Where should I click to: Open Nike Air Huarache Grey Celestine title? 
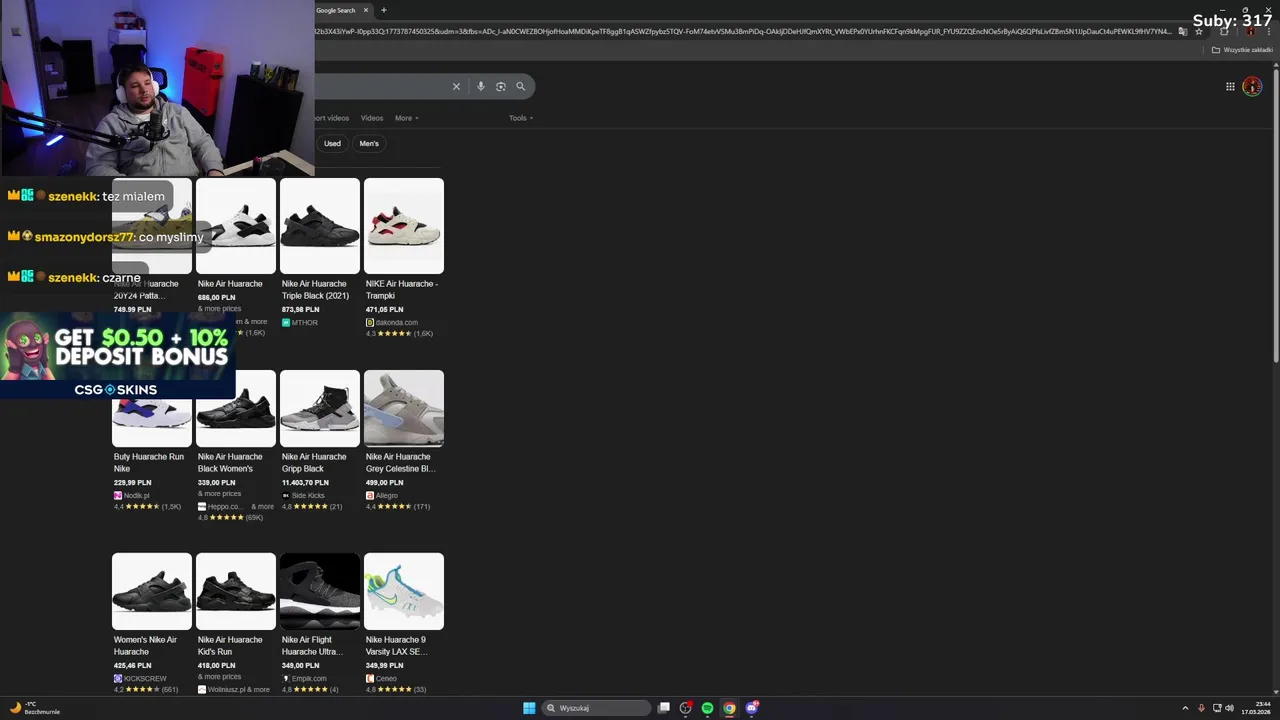(x=400, y=463)
